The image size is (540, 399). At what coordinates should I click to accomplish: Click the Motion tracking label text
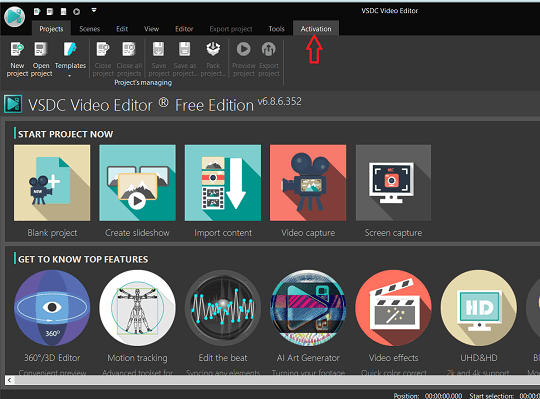[137, 358]
